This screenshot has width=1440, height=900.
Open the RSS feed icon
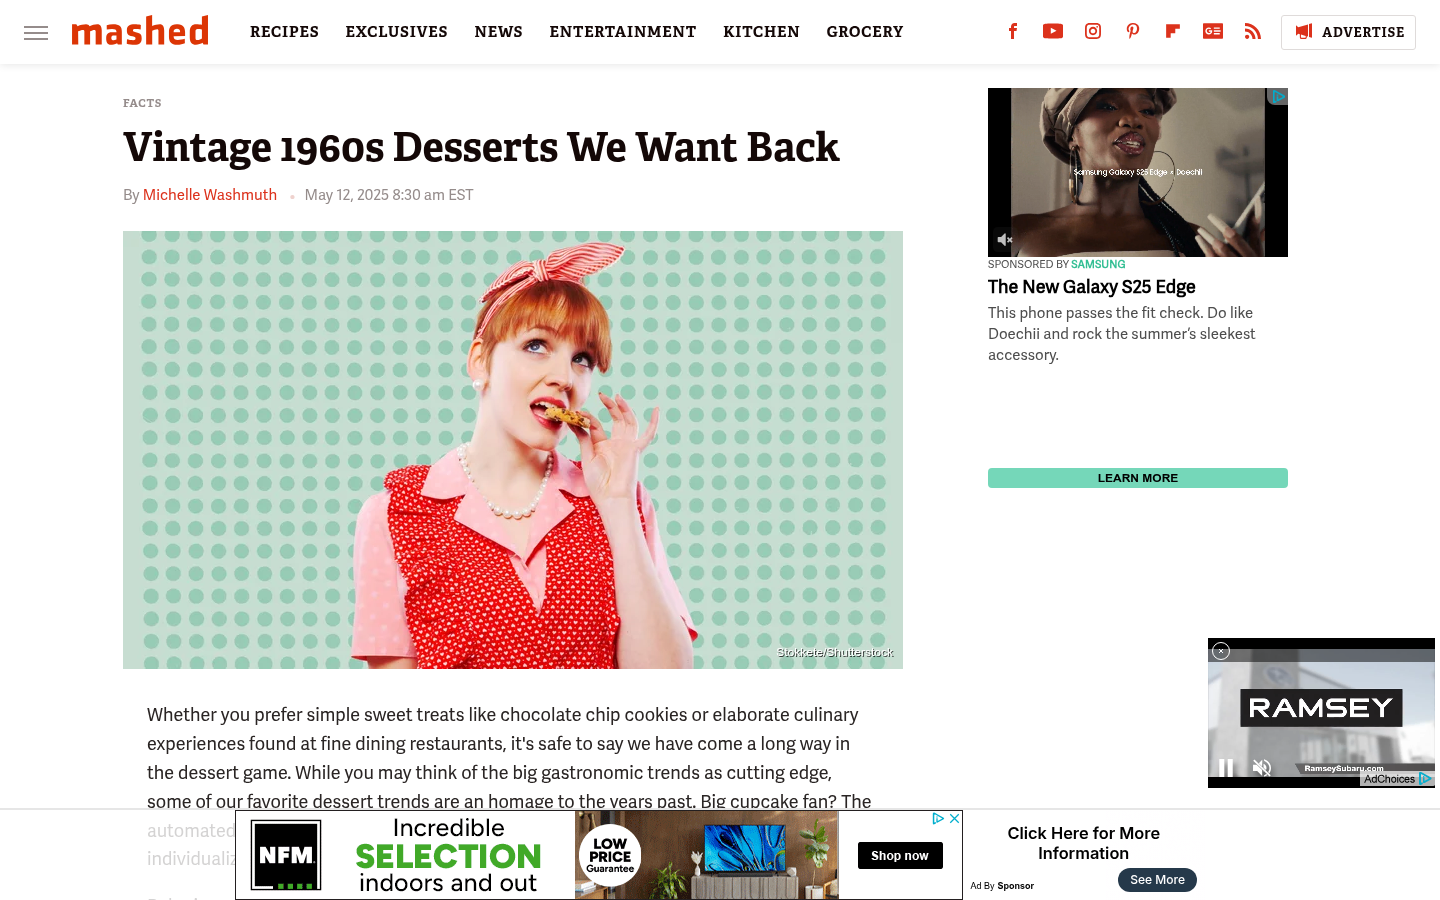[x=1253, y=31]
